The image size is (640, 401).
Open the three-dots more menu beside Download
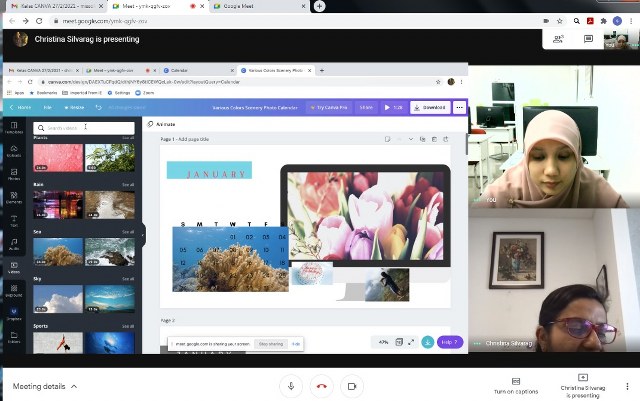coord(459,107)
